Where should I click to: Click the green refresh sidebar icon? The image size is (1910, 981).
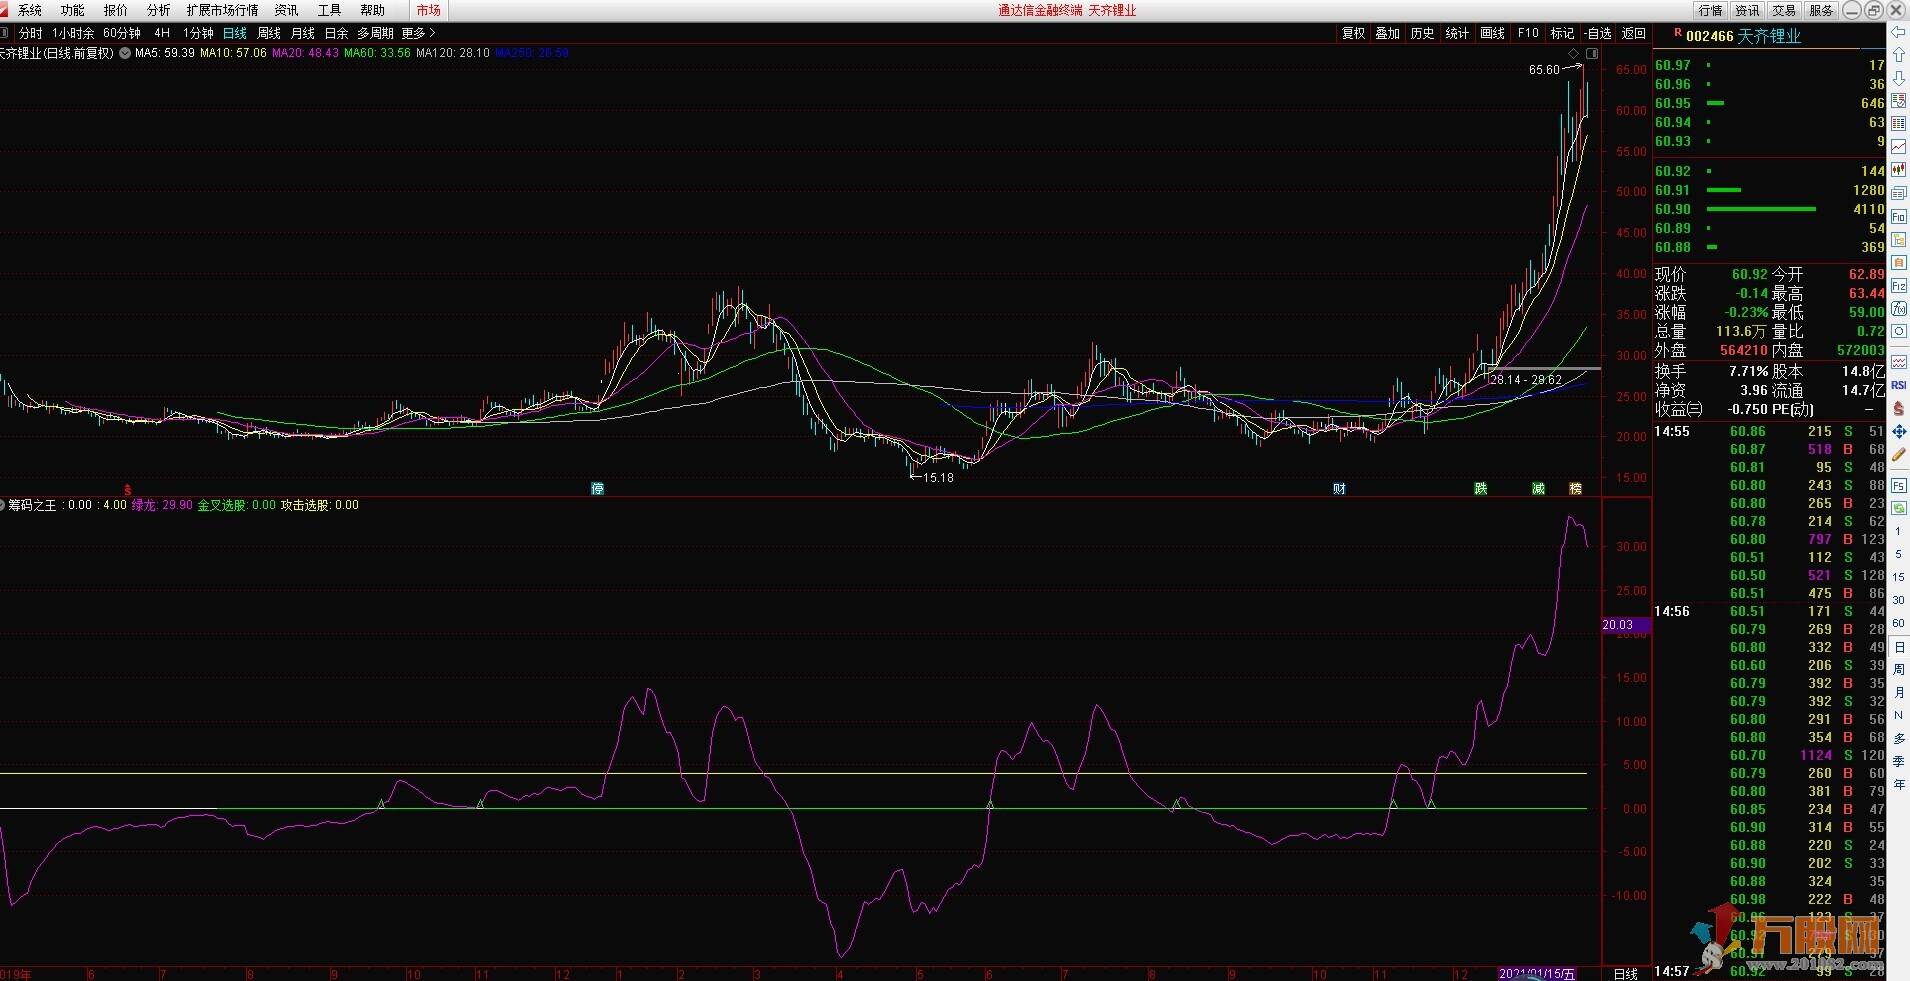[1898, 508]
